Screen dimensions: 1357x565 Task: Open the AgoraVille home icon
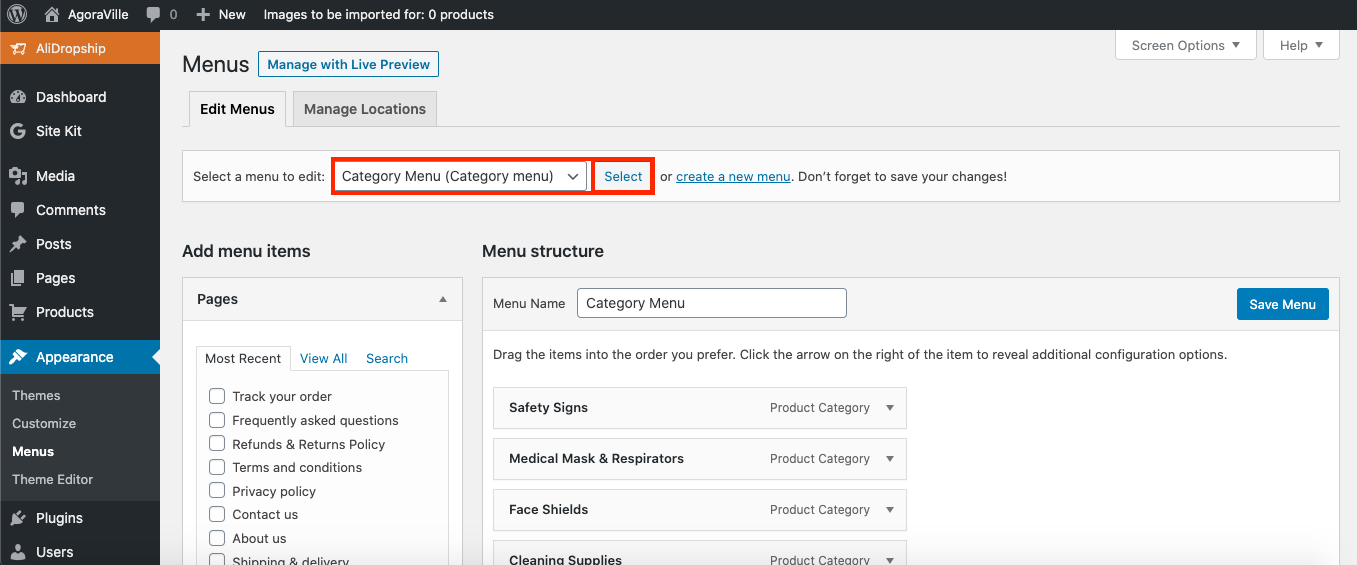(52, 14)
